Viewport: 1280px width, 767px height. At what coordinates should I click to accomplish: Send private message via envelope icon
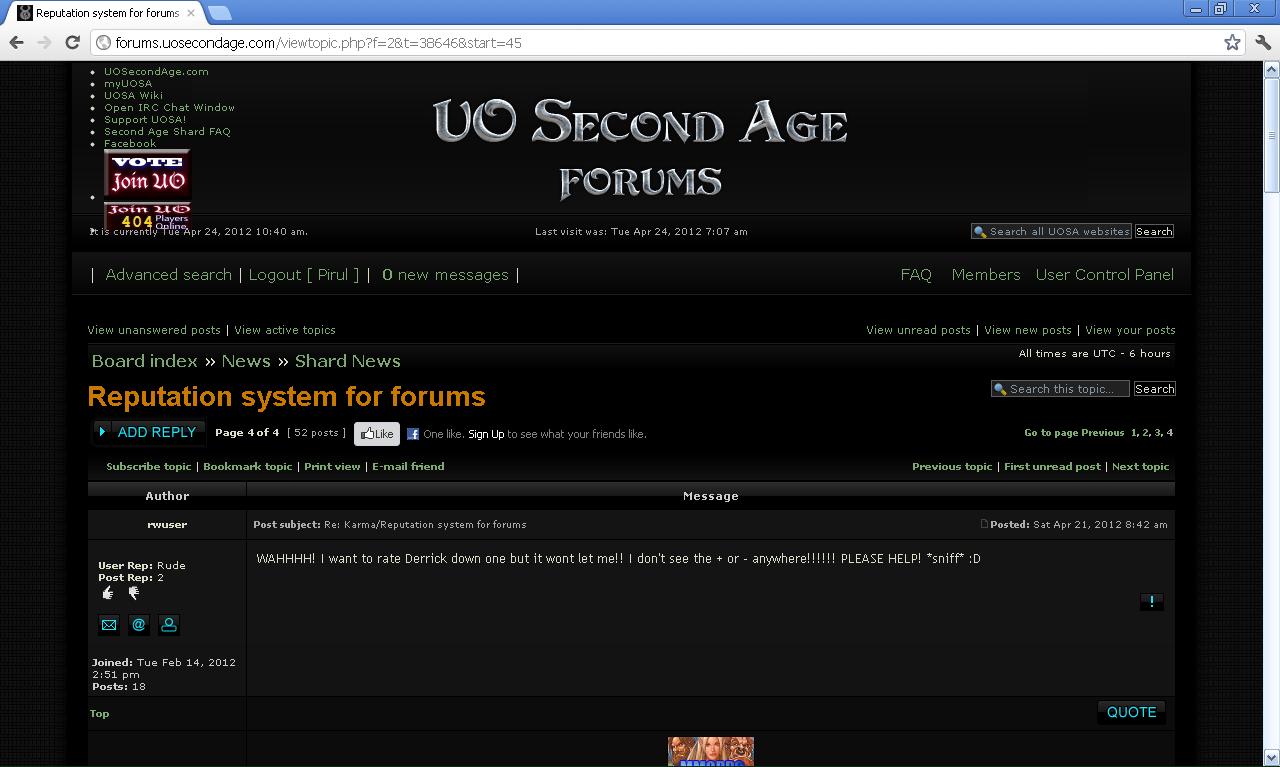click(x=109, y=625)
